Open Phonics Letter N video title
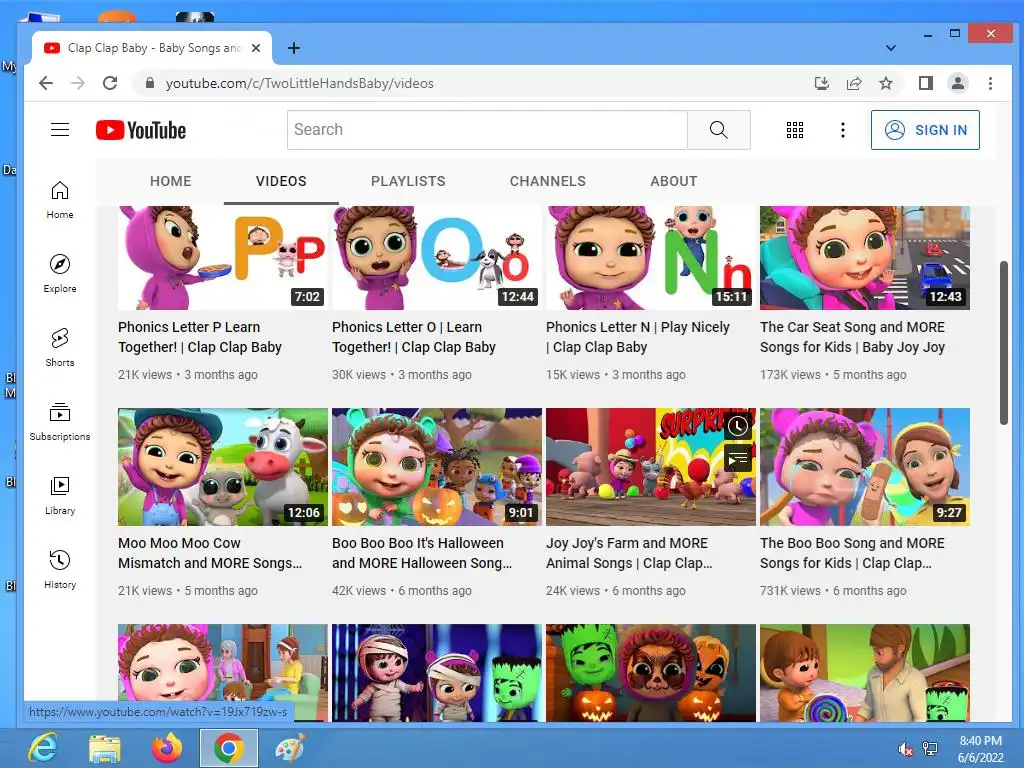1024x768 pixels. pos(637,337)
